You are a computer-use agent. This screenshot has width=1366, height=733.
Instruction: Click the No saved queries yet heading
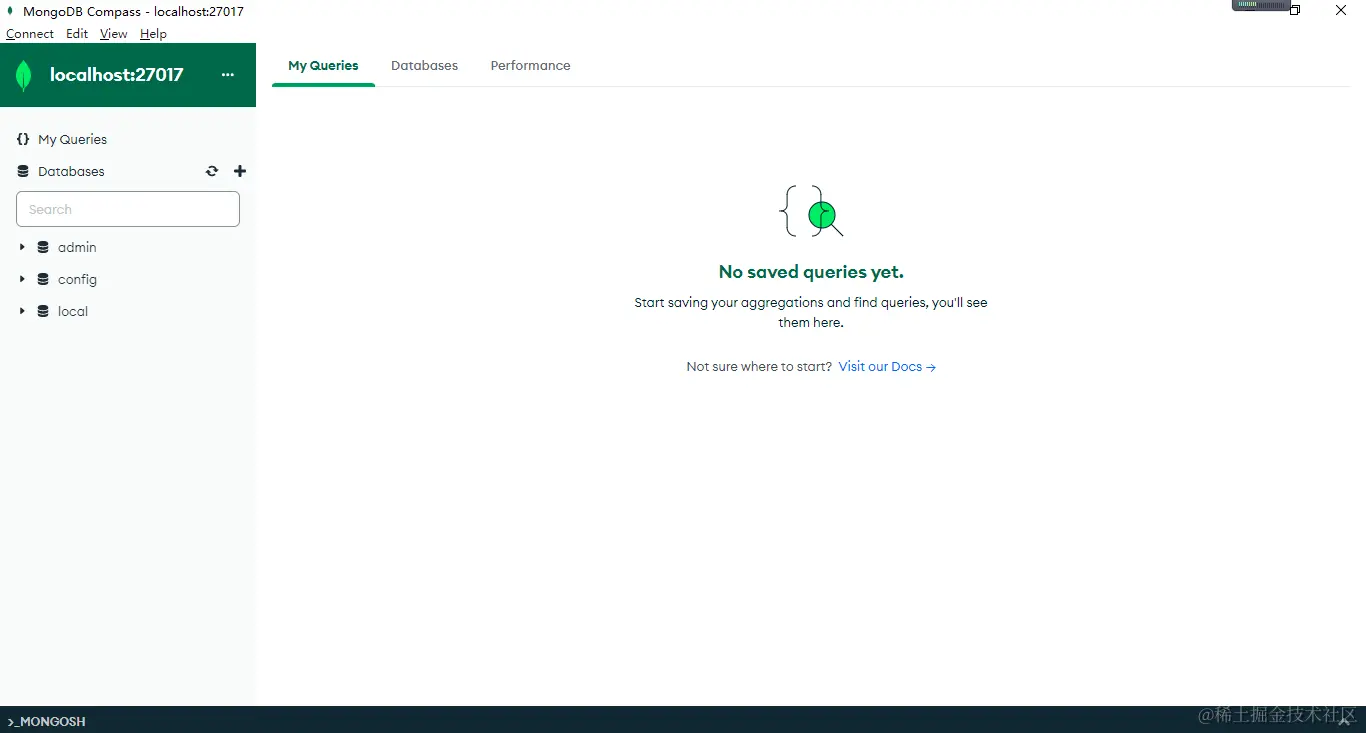point(811,272)
